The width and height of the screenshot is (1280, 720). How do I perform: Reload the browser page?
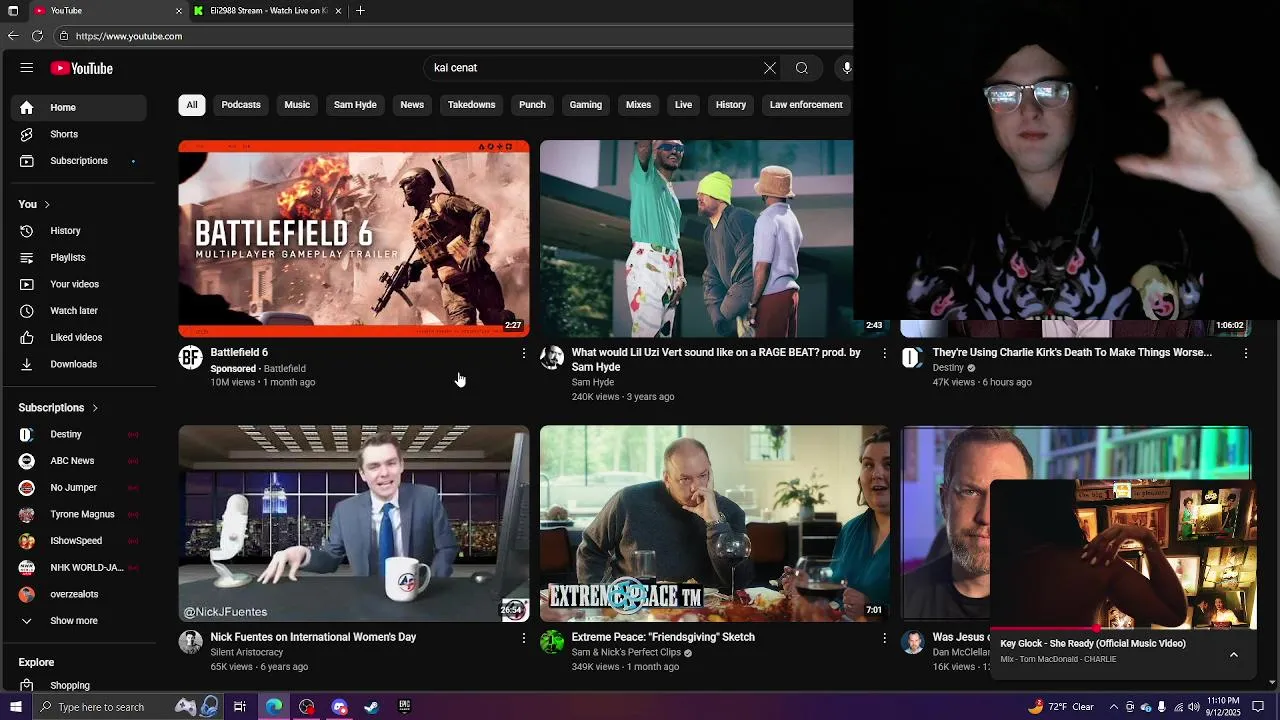click(x=37, y=36)
